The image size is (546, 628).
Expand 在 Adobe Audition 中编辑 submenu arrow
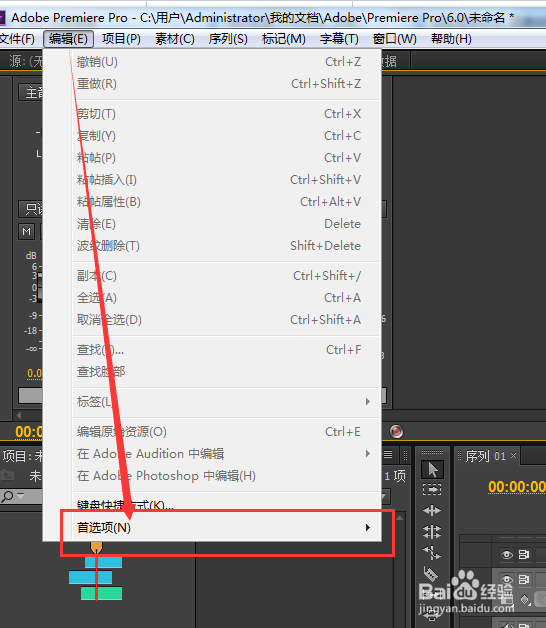tap(367, 453)
